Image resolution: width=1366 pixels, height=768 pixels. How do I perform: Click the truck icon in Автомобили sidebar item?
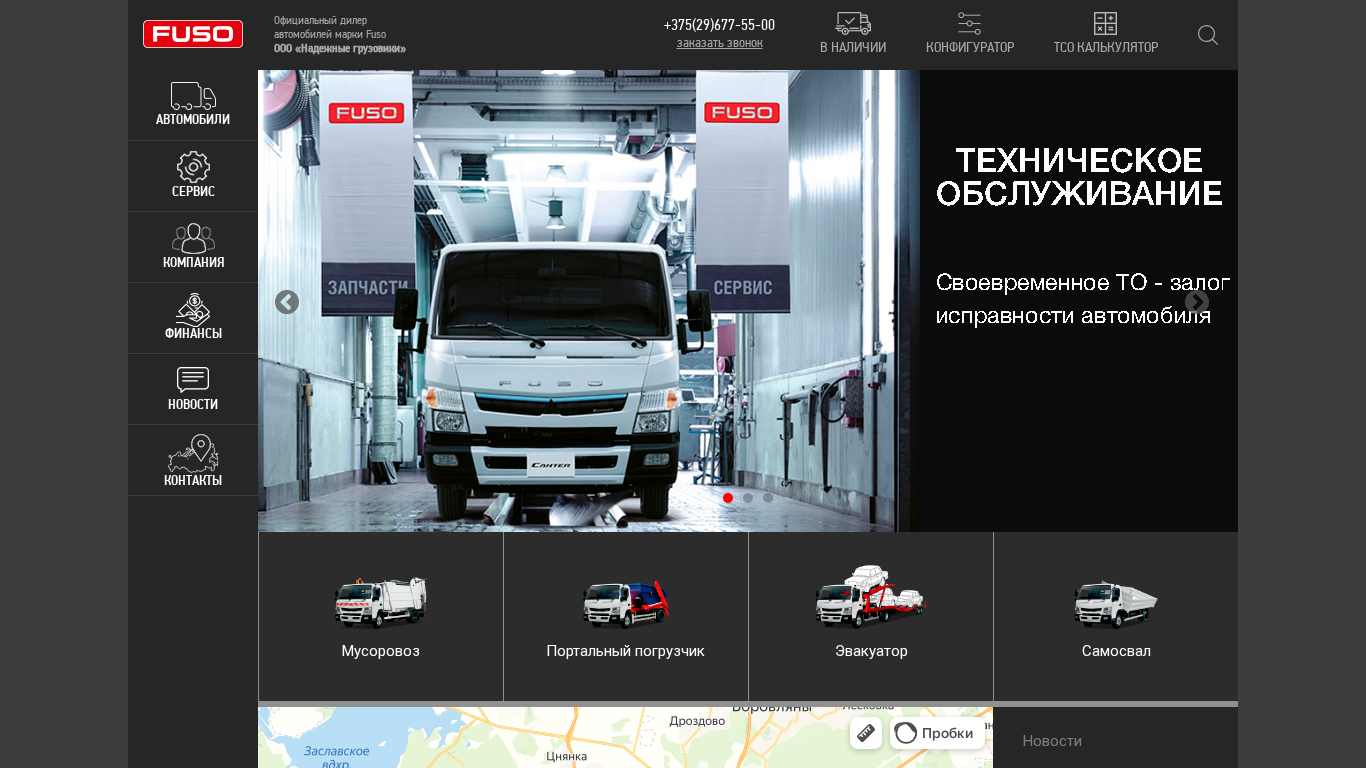pyautogui.click(x=193, y=96)
